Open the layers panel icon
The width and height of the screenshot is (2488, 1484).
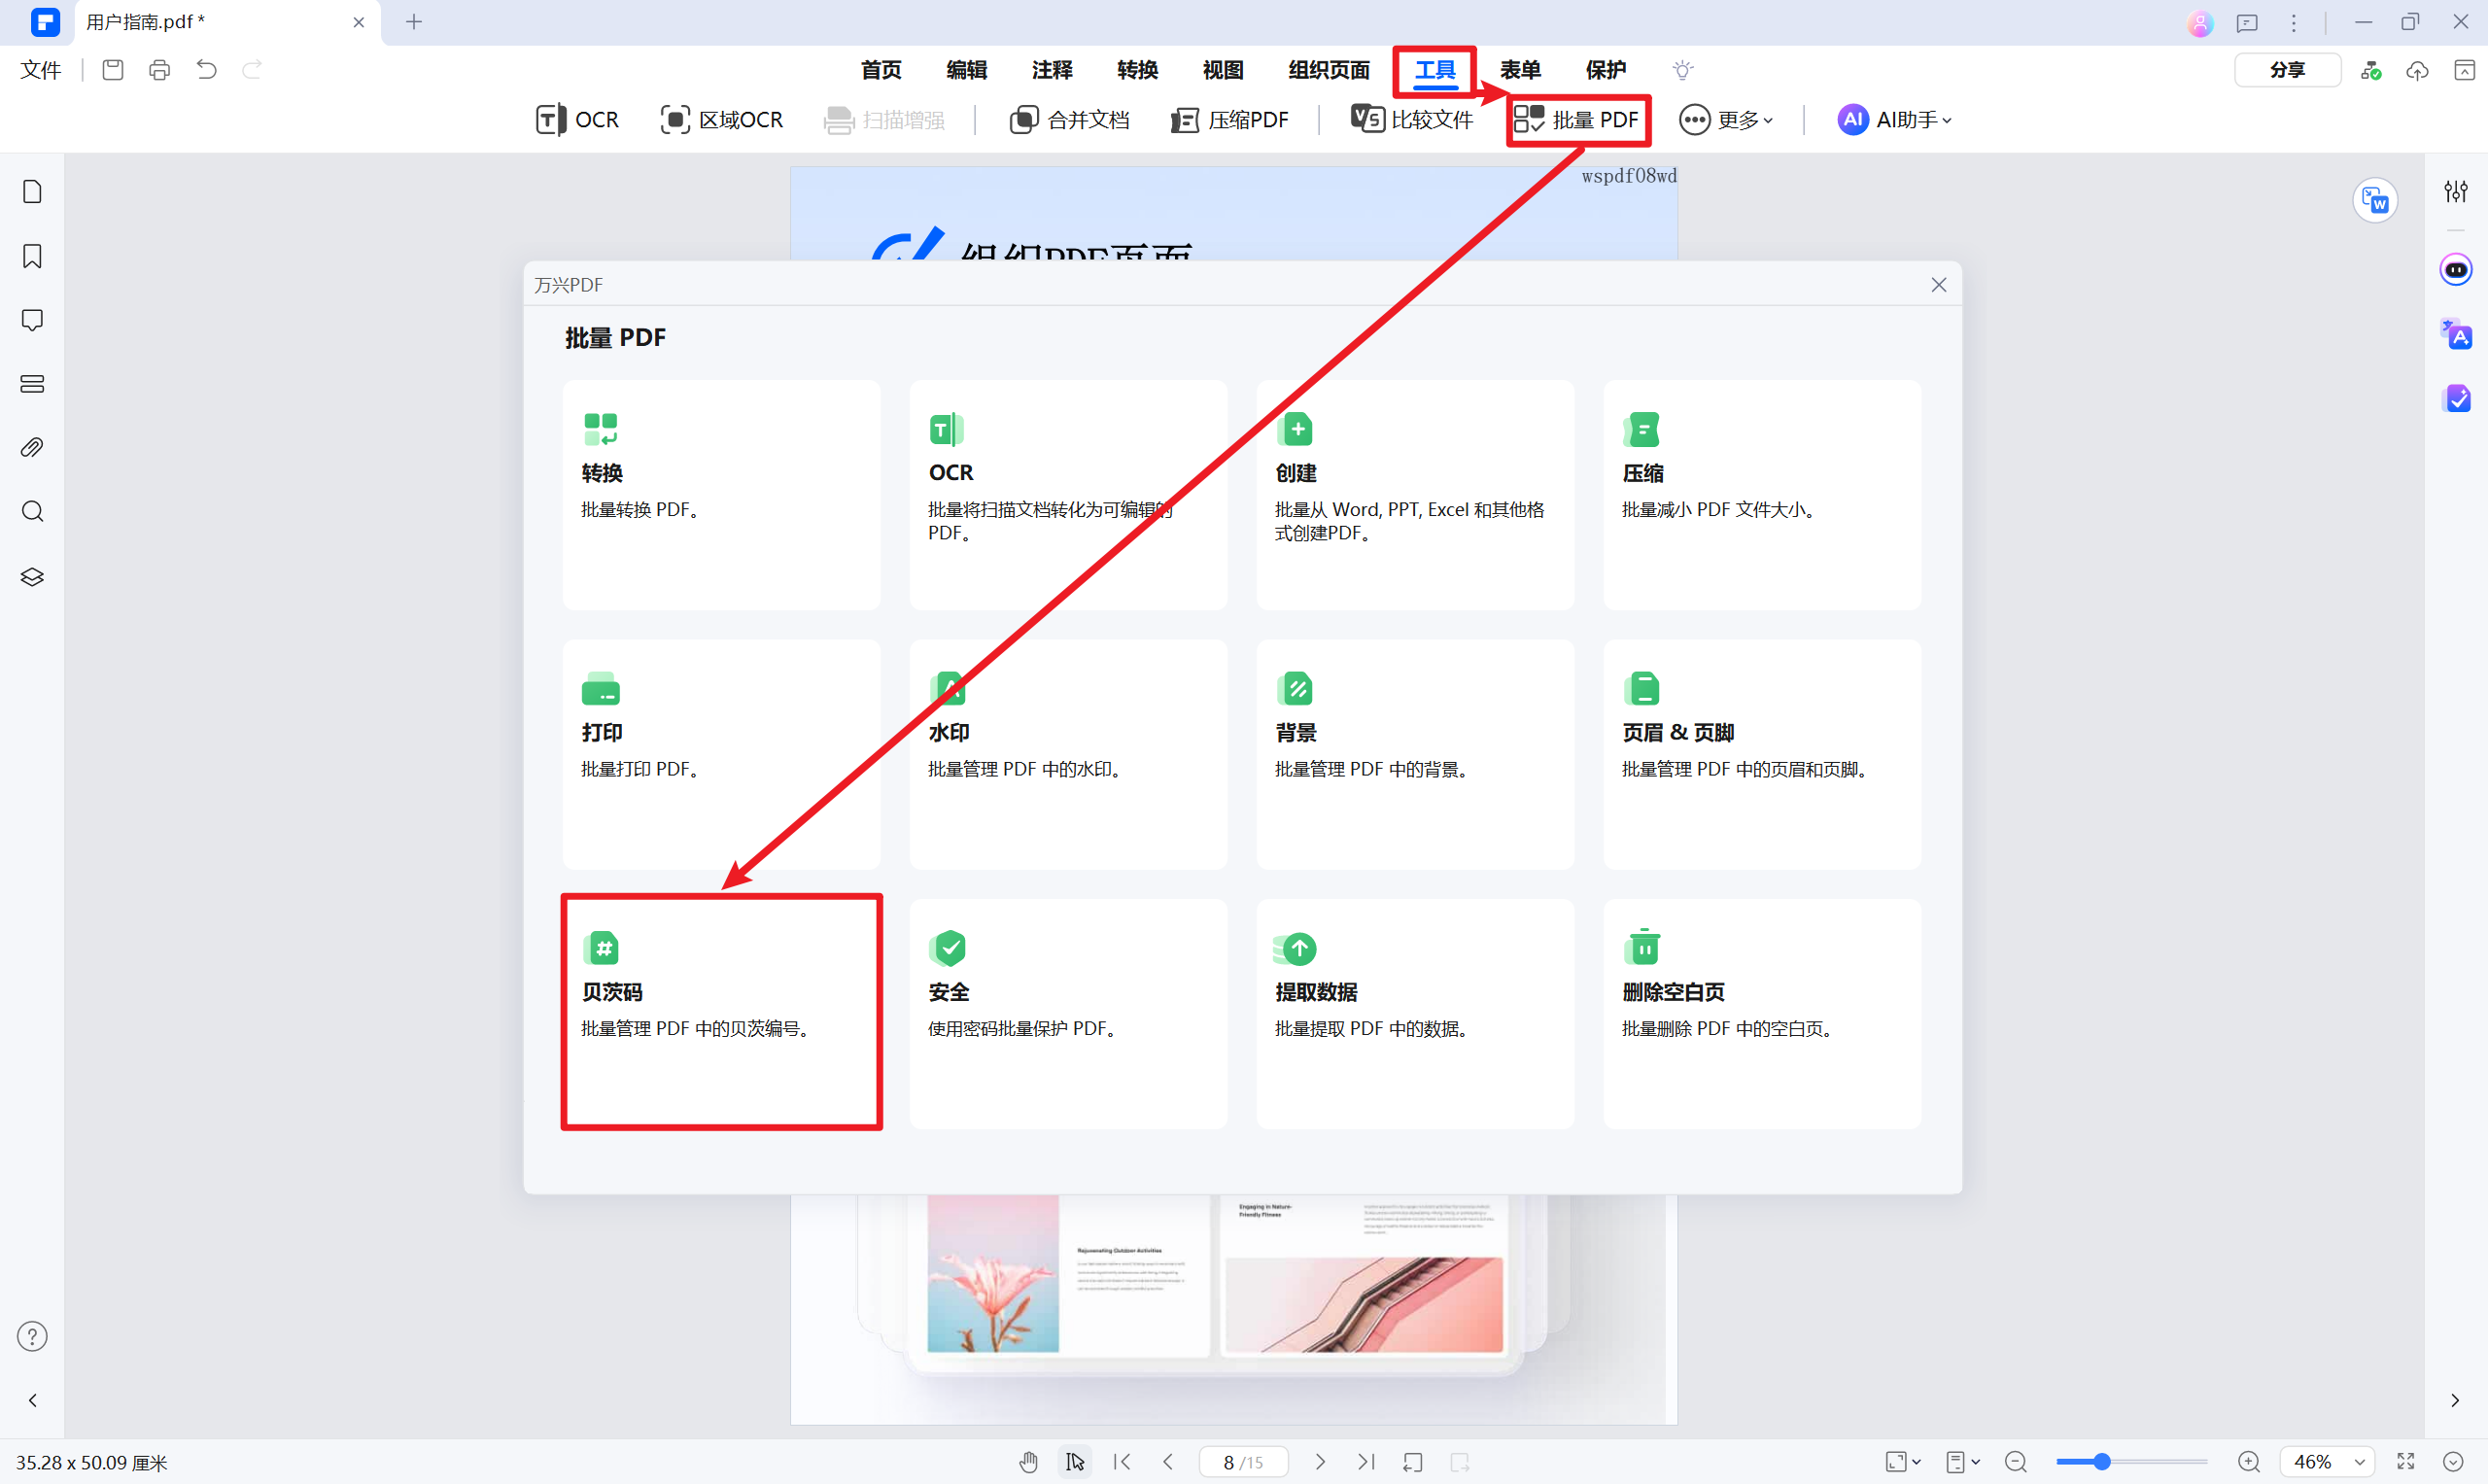click(x=32, y=577)
